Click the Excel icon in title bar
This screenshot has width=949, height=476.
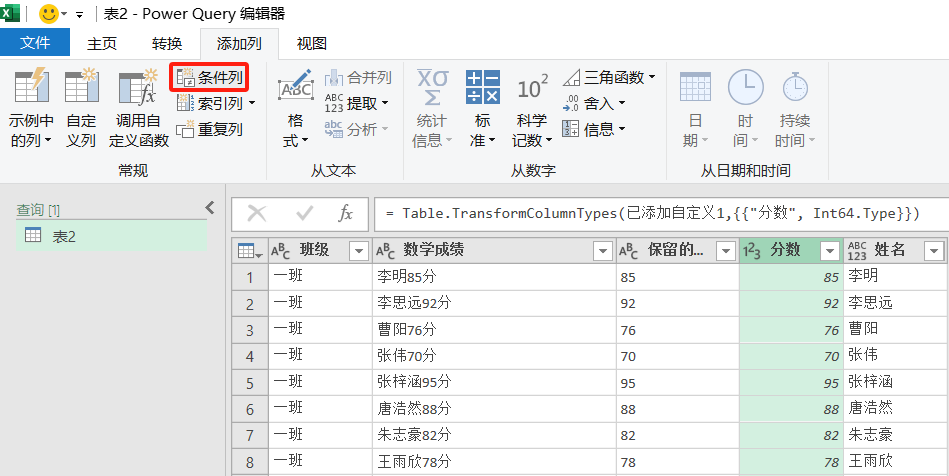(x=10, y=13)
